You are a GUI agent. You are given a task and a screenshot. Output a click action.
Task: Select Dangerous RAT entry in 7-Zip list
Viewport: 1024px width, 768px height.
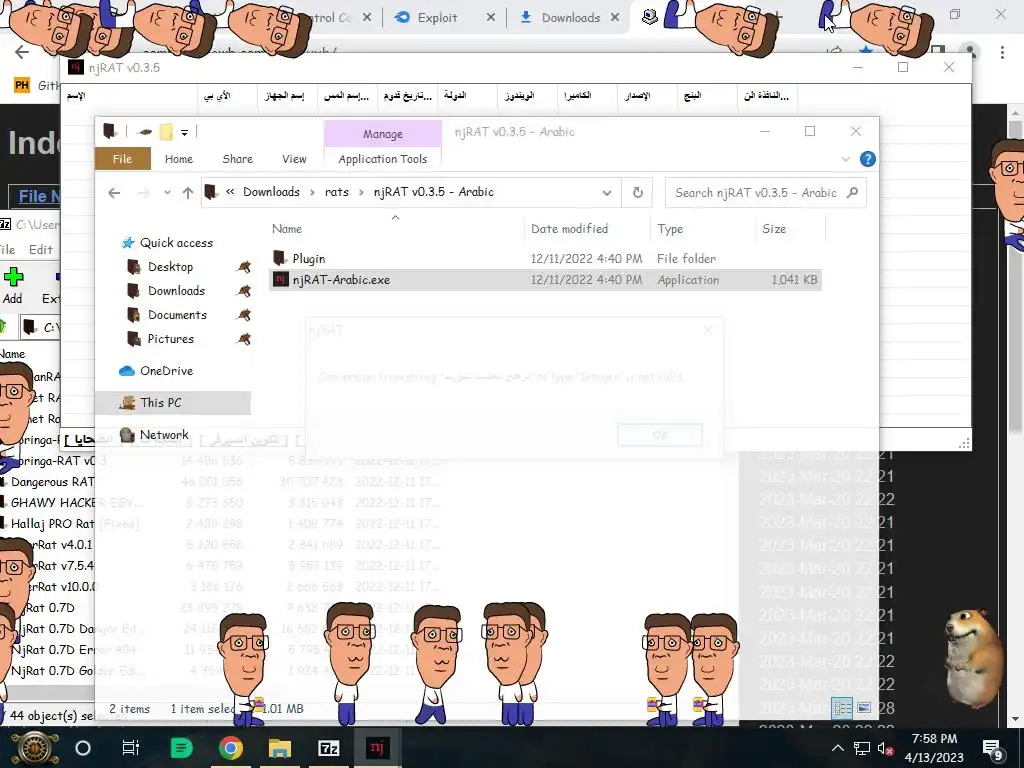[51, 482]
